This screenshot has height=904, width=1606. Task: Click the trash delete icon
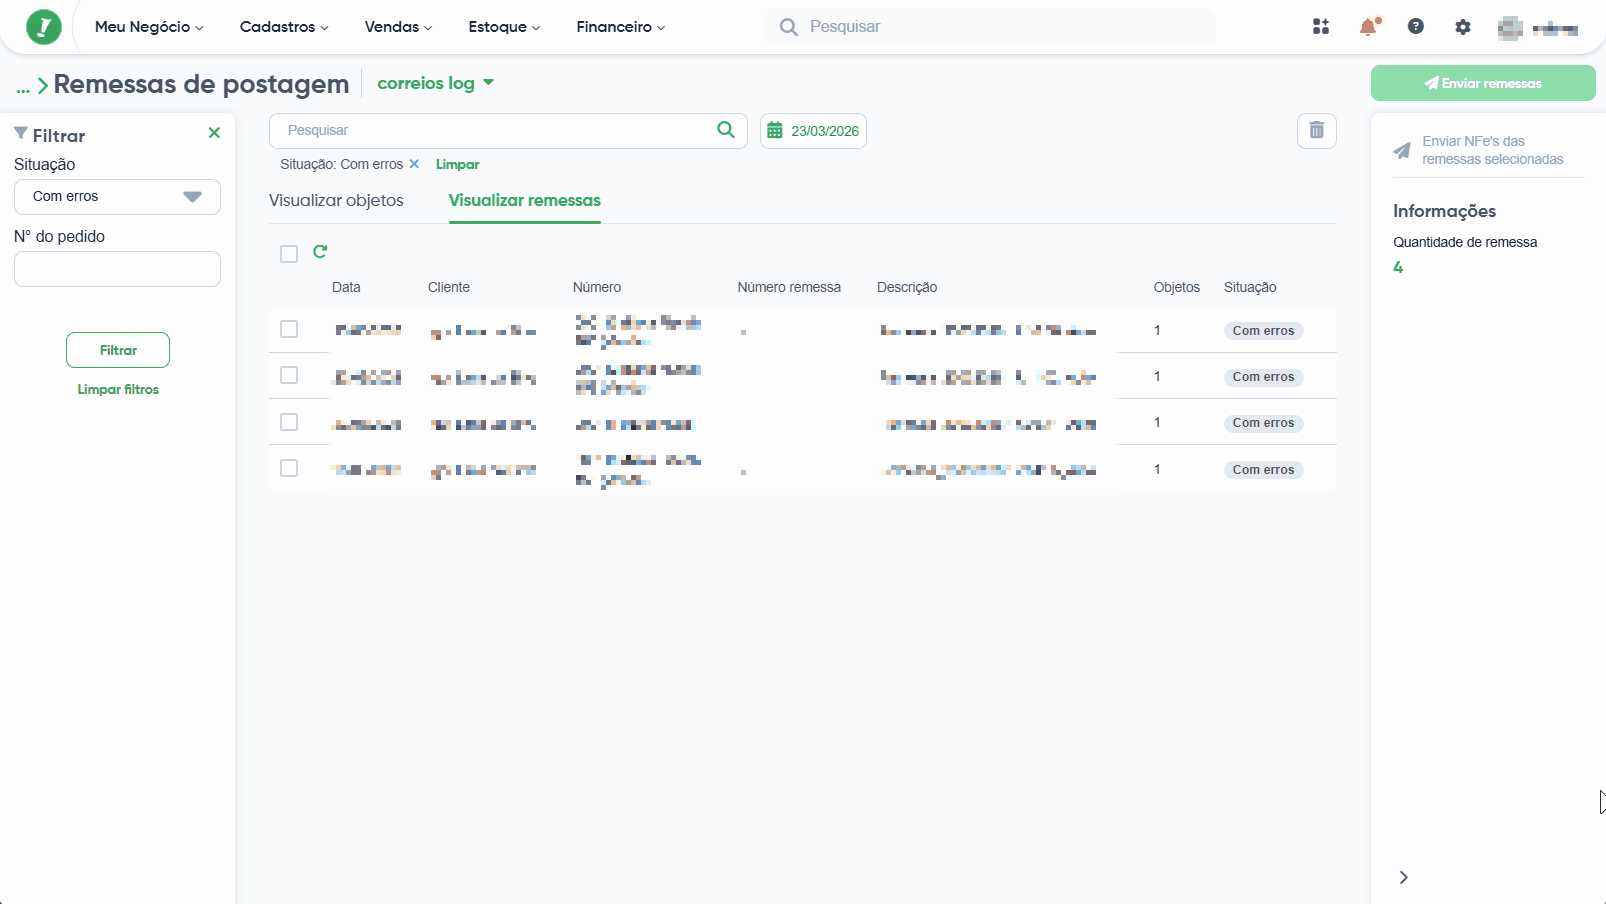coord(1317,131)
